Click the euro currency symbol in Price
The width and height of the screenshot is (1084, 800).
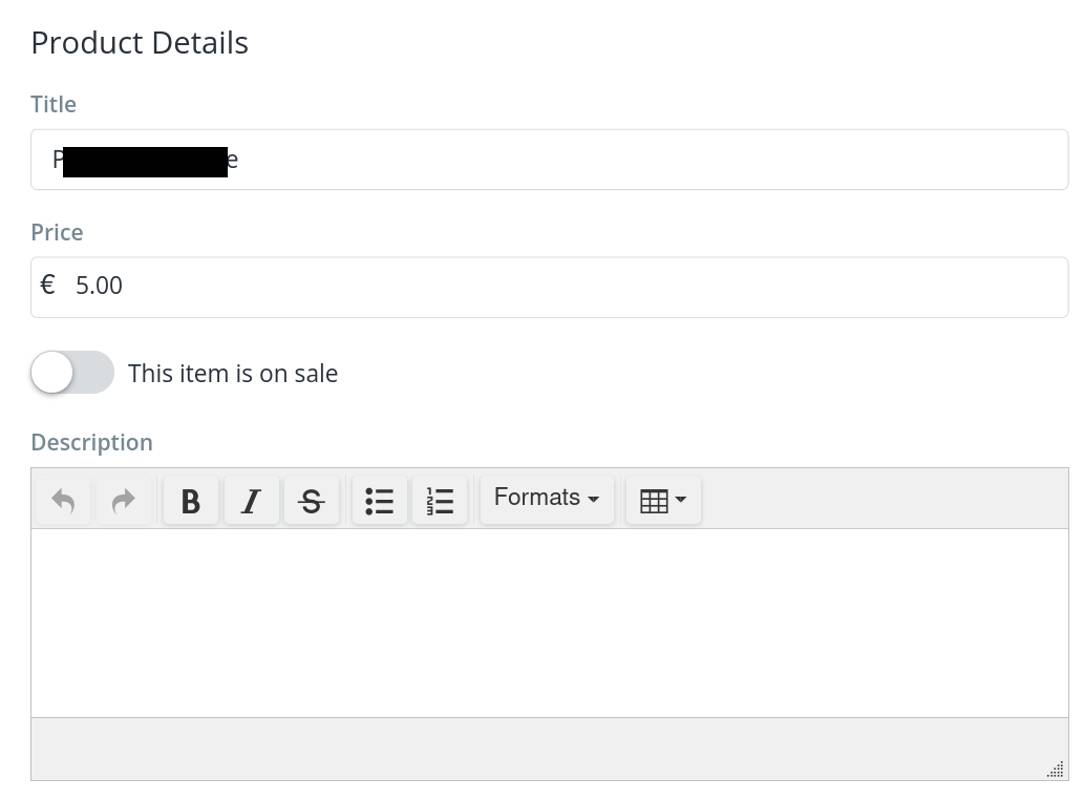[48, 285]
